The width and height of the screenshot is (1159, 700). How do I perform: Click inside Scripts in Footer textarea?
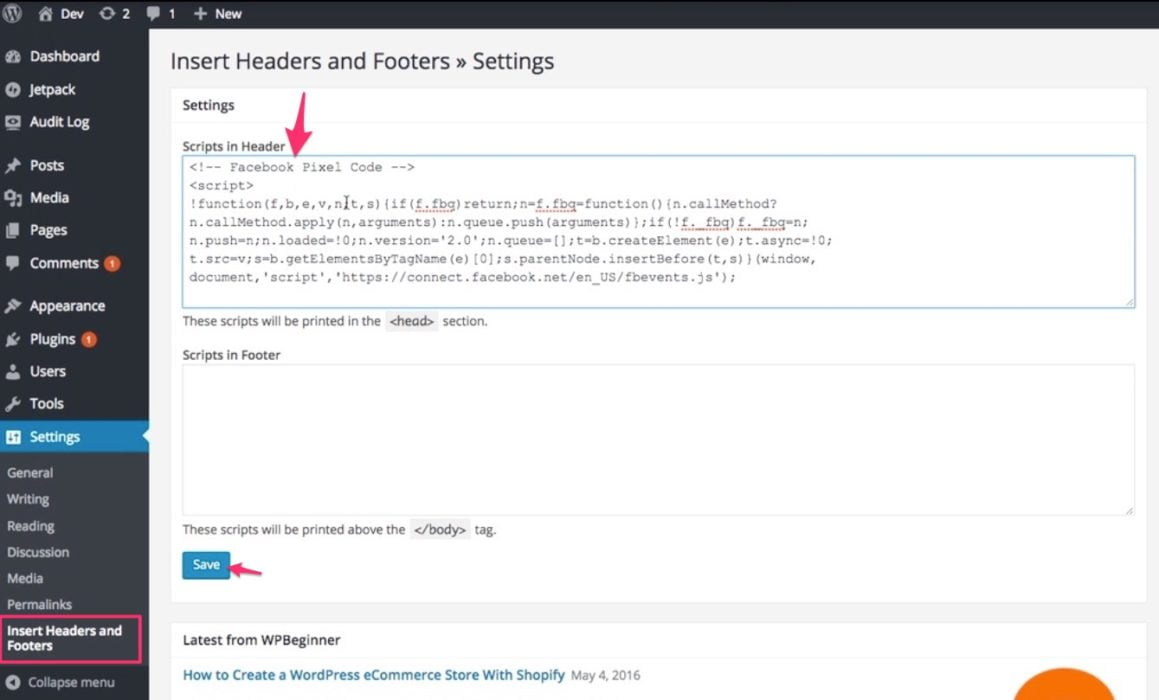657,440
